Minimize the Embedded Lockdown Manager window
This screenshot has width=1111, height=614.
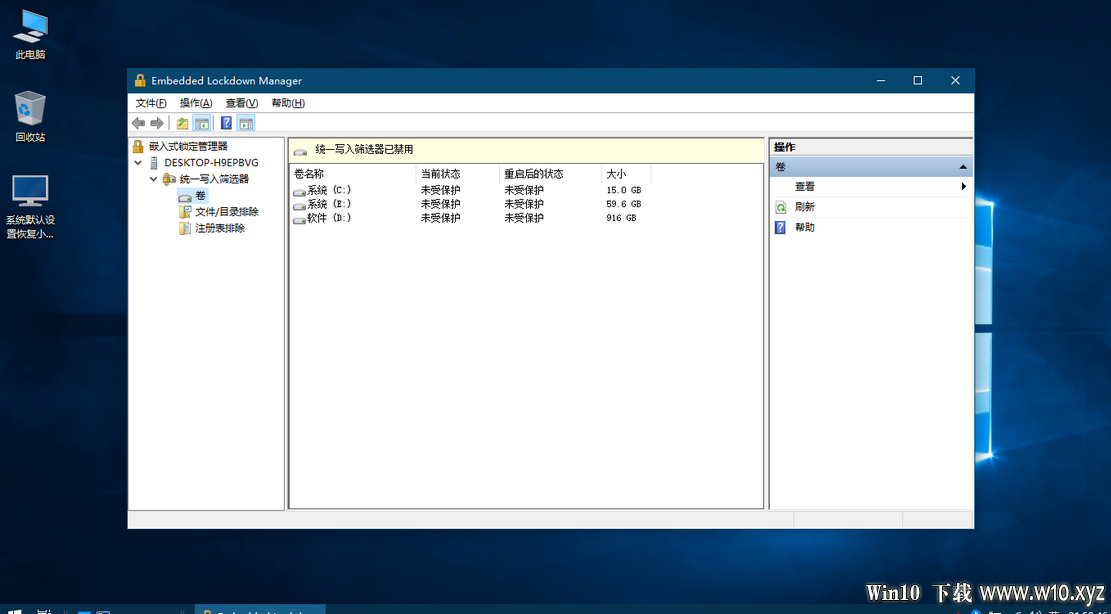click(x=881, y=81)
